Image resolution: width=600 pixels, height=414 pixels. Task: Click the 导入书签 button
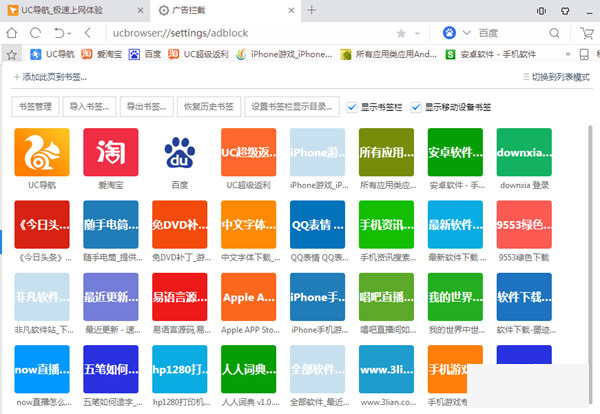click(89, 107)
